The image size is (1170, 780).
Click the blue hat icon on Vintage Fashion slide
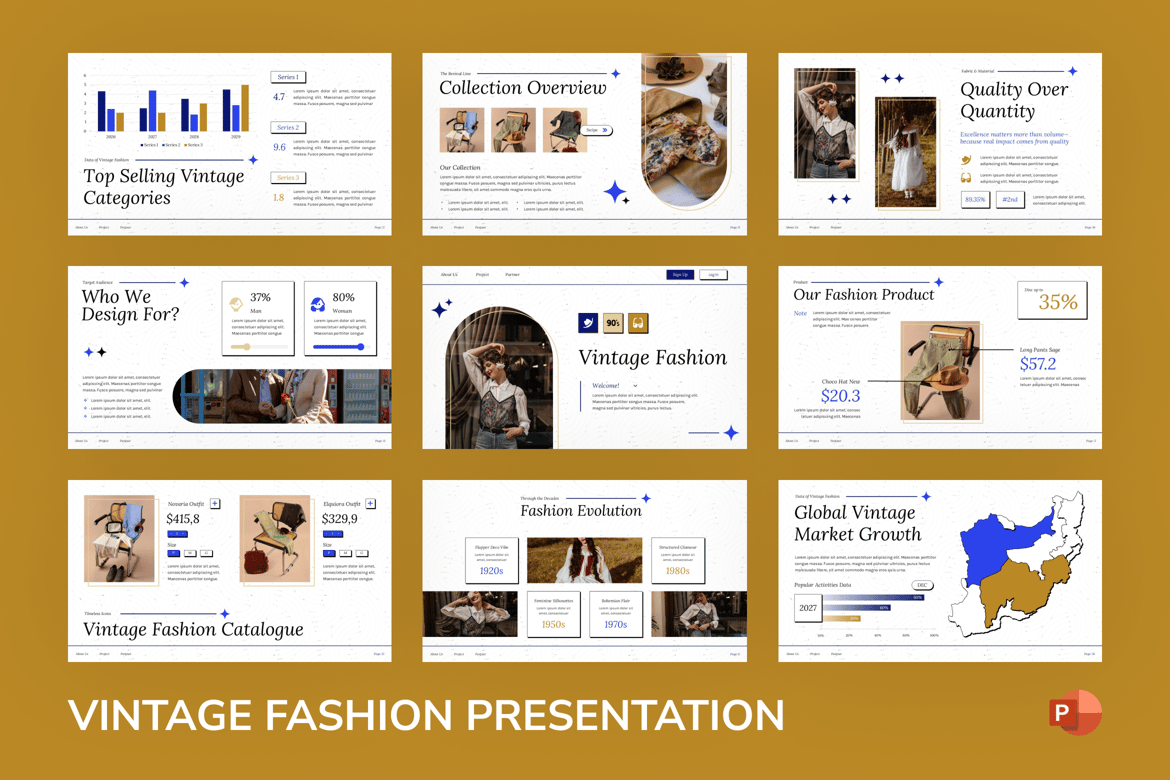click(588, 322)
